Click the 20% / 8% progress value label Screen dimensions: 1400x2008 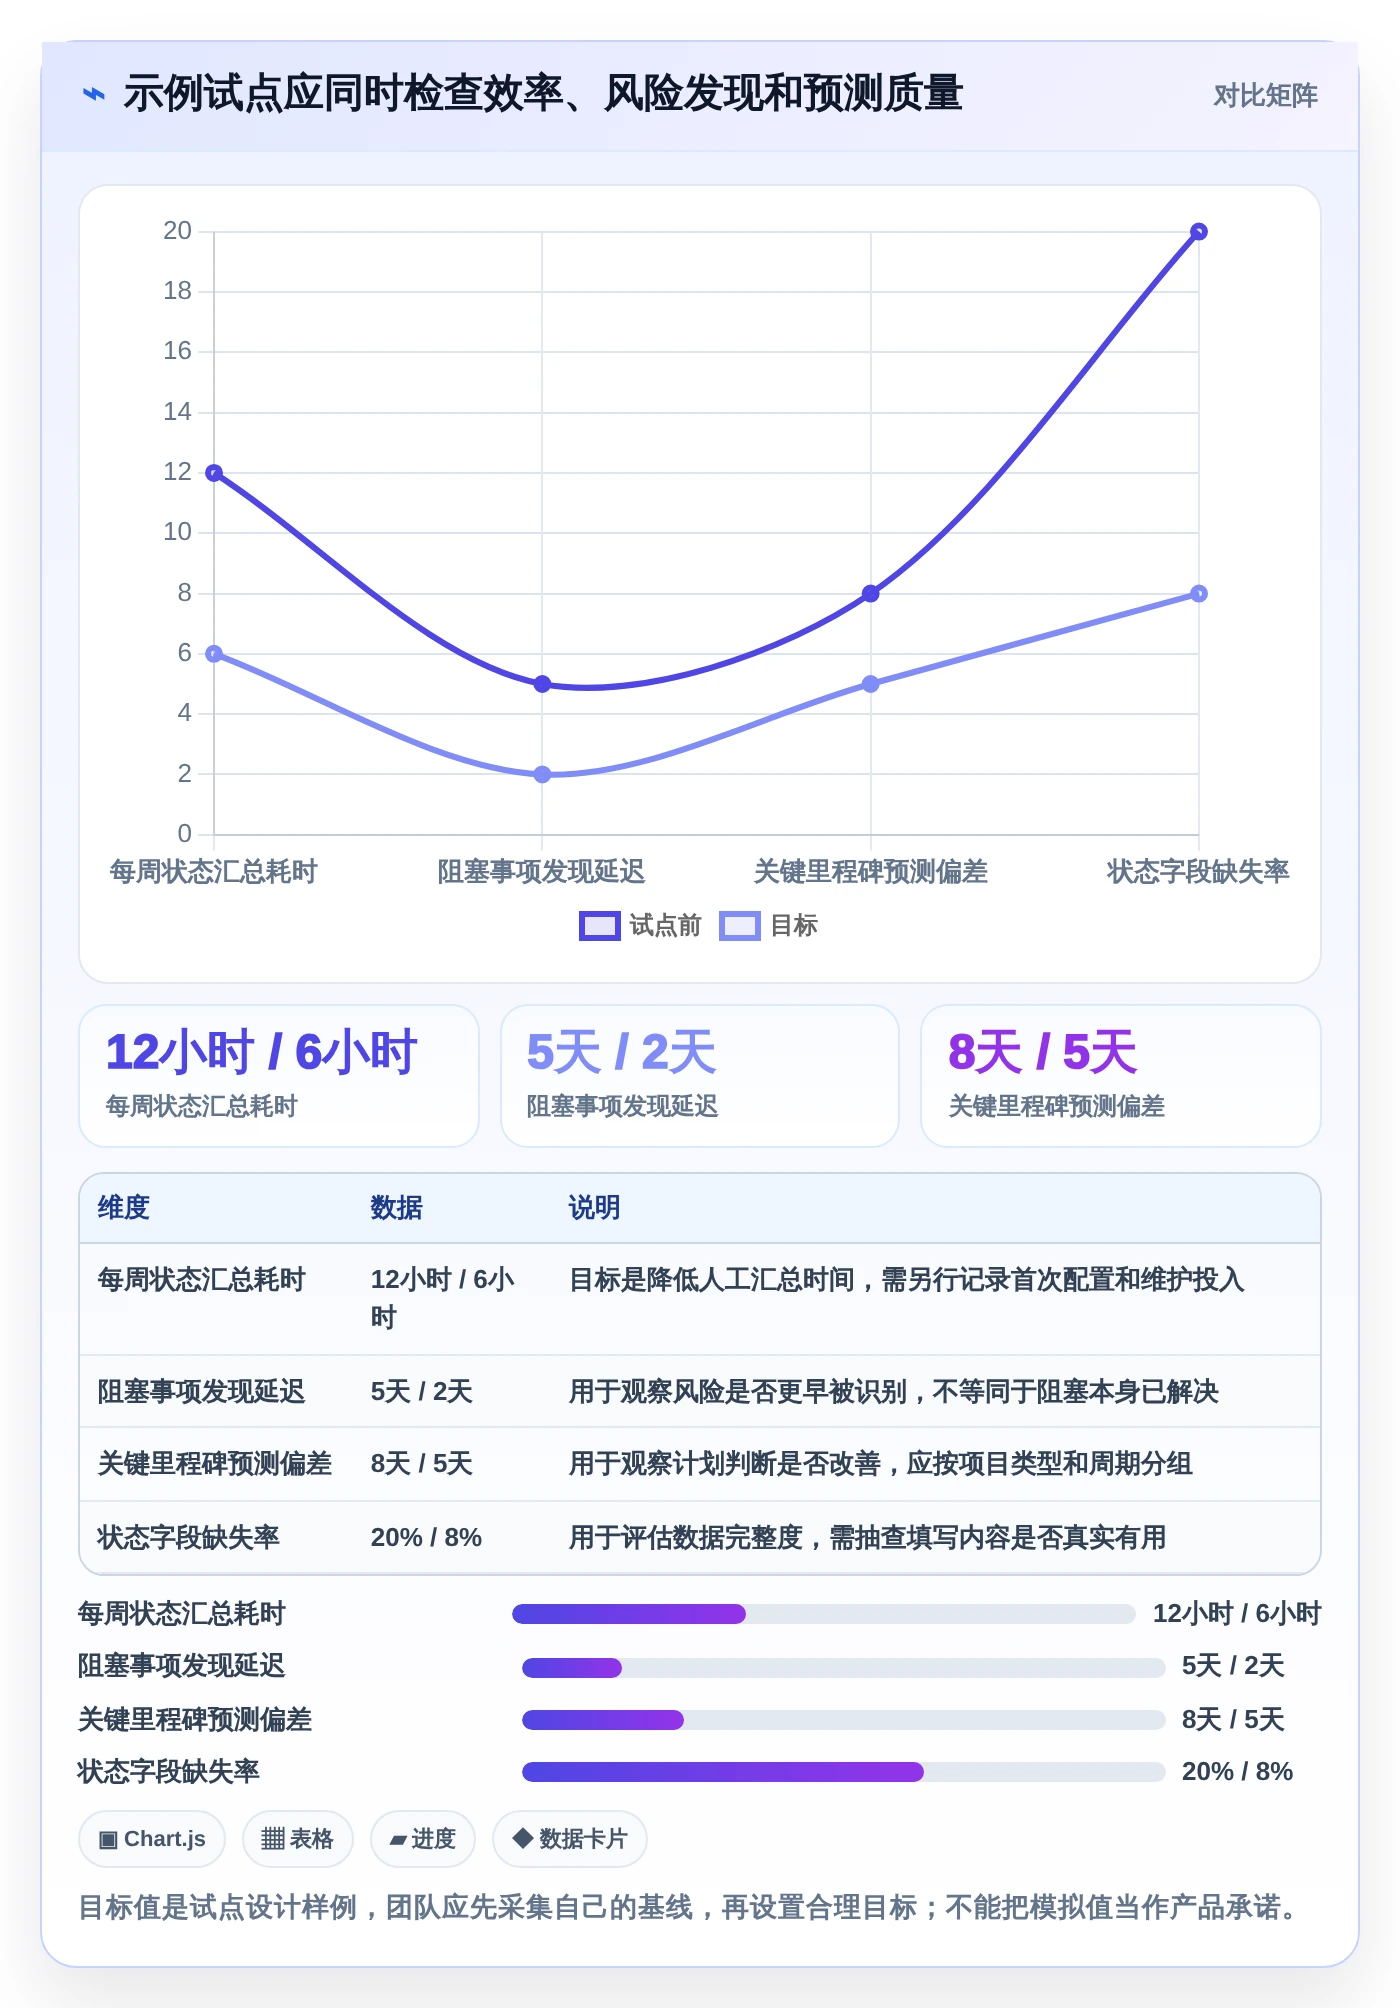(1237, 1772)
